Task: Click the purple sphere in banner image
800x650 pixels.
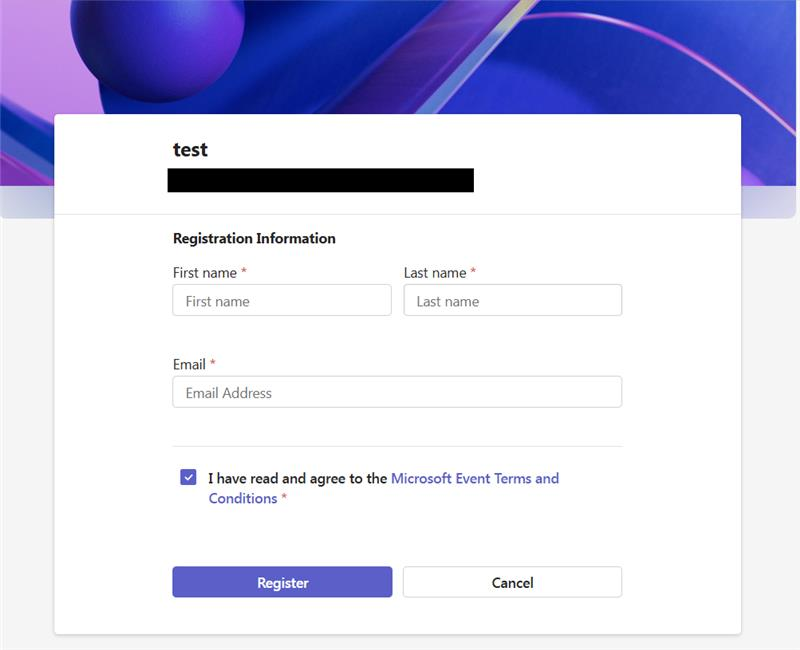Action: point(155,45)
